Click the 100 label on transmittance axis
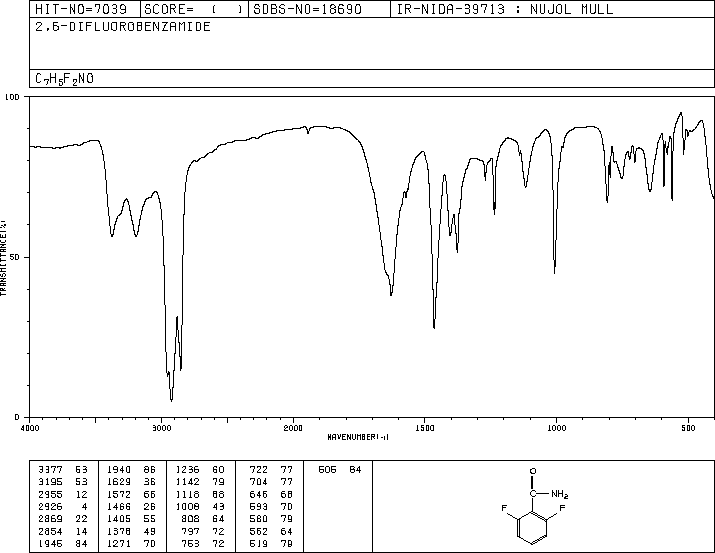 pyautogui.click(x=12, y=97)
